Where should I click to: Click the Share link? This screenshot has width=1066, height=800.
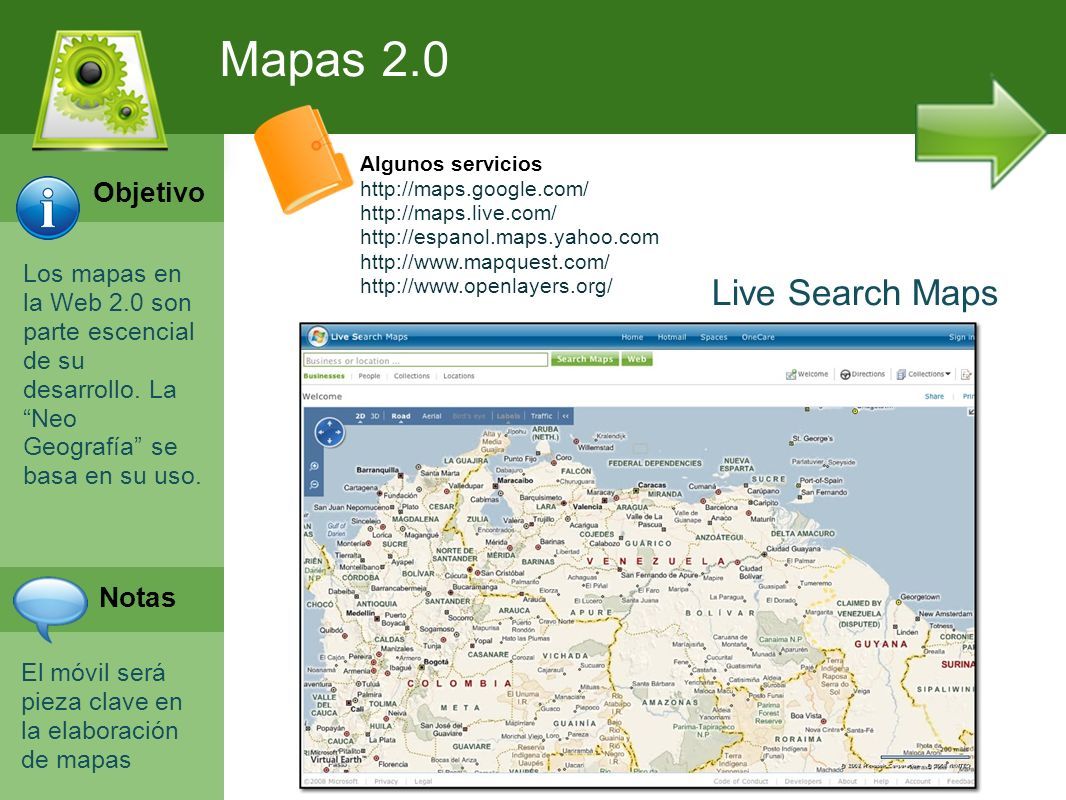point(934,396)
